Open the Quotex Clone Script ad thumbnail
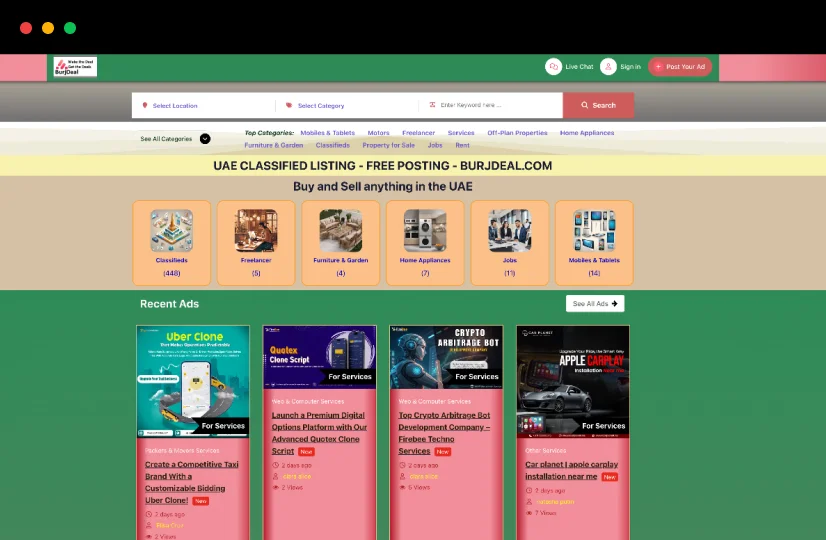Screen dimensions: 826x540 point(320,357)
